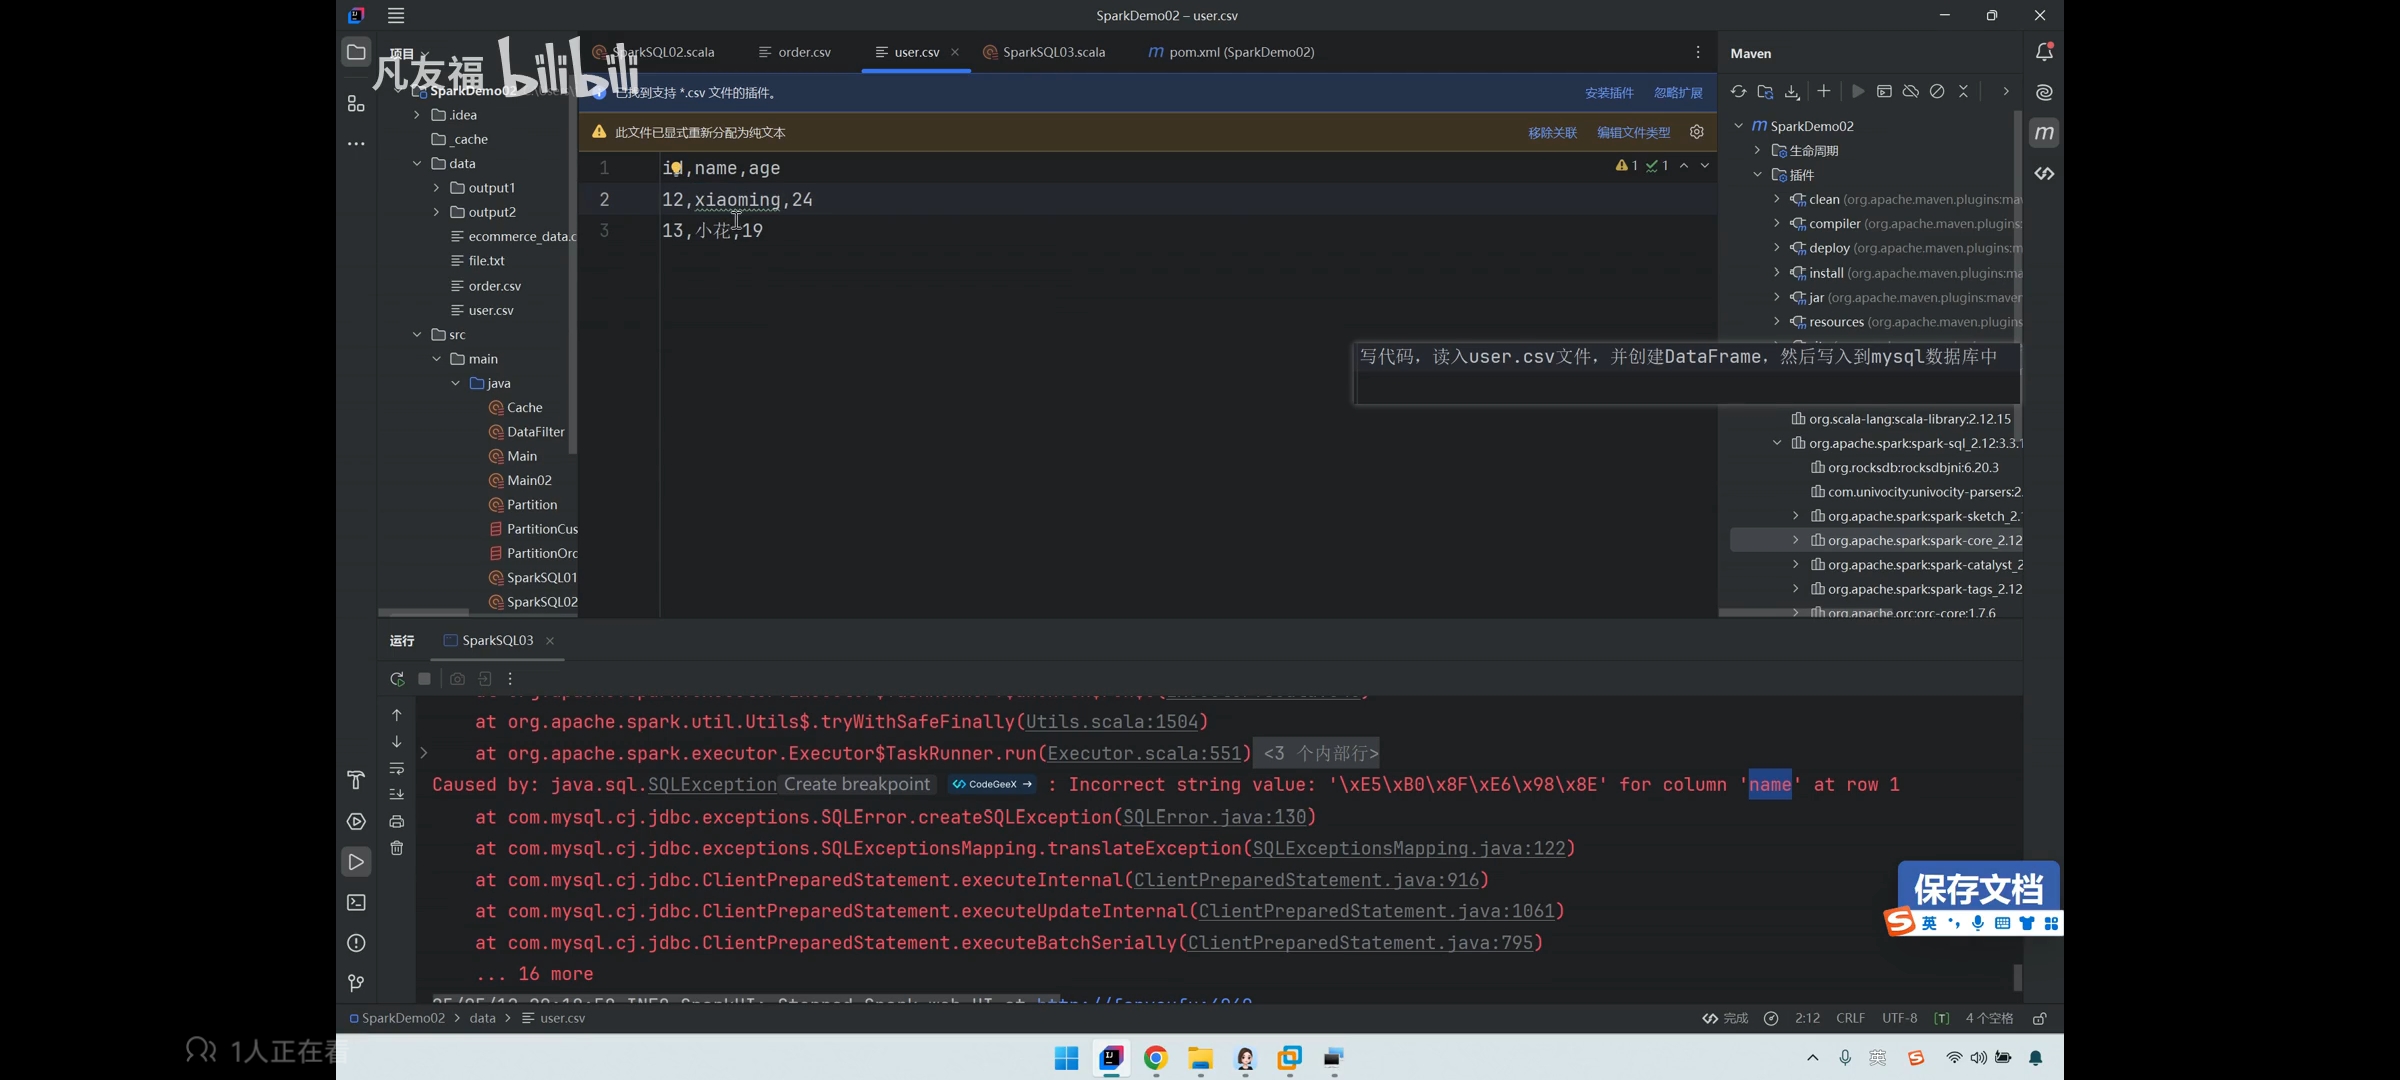Image resolution: width=2400 pixels, height=1080 pixels.
Task: Reload all Maven projects
Action: (x=1738, y=91)
